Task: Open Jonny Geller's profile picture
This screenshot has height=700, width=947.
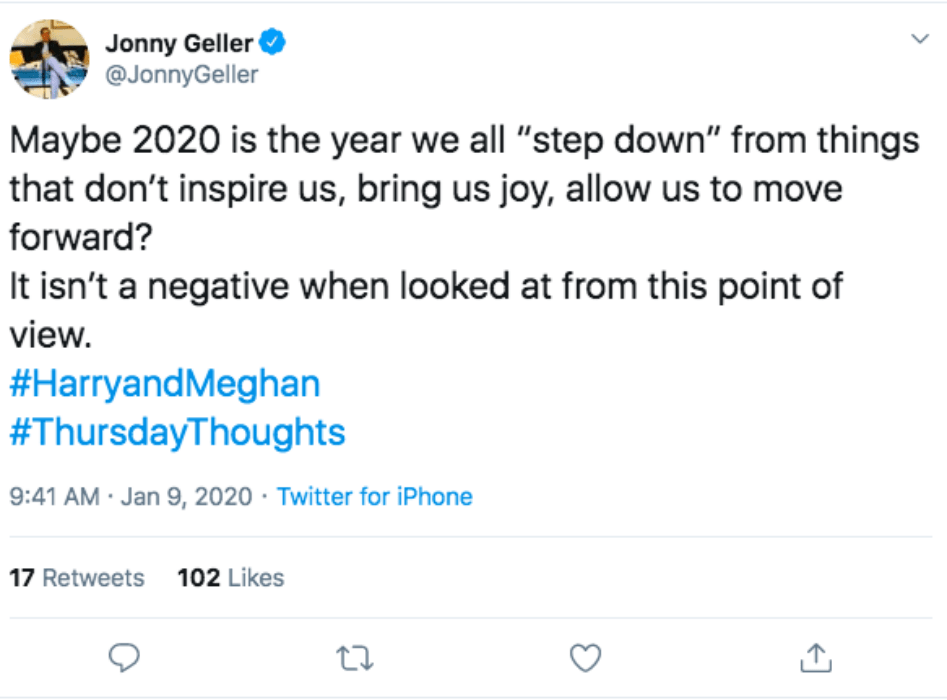Action: point(49,59)
